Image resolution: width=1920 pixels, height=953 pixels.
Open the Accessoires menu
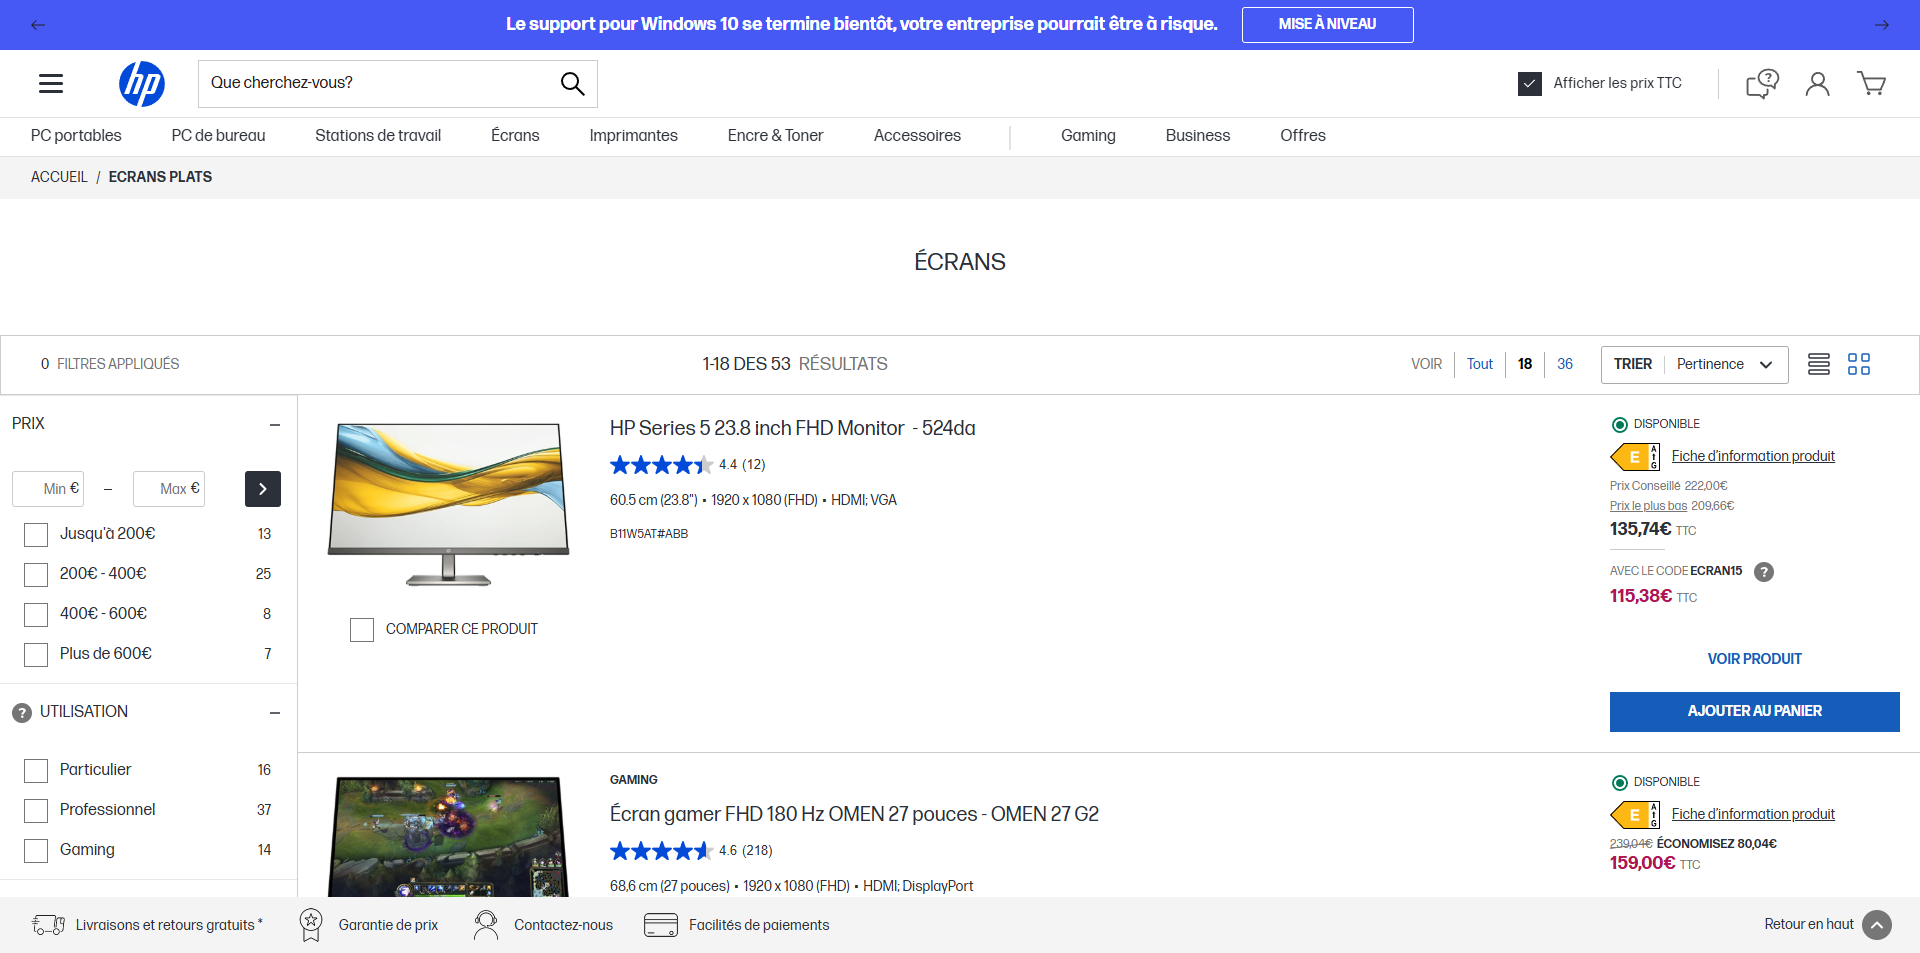click(x=917, y=136)
